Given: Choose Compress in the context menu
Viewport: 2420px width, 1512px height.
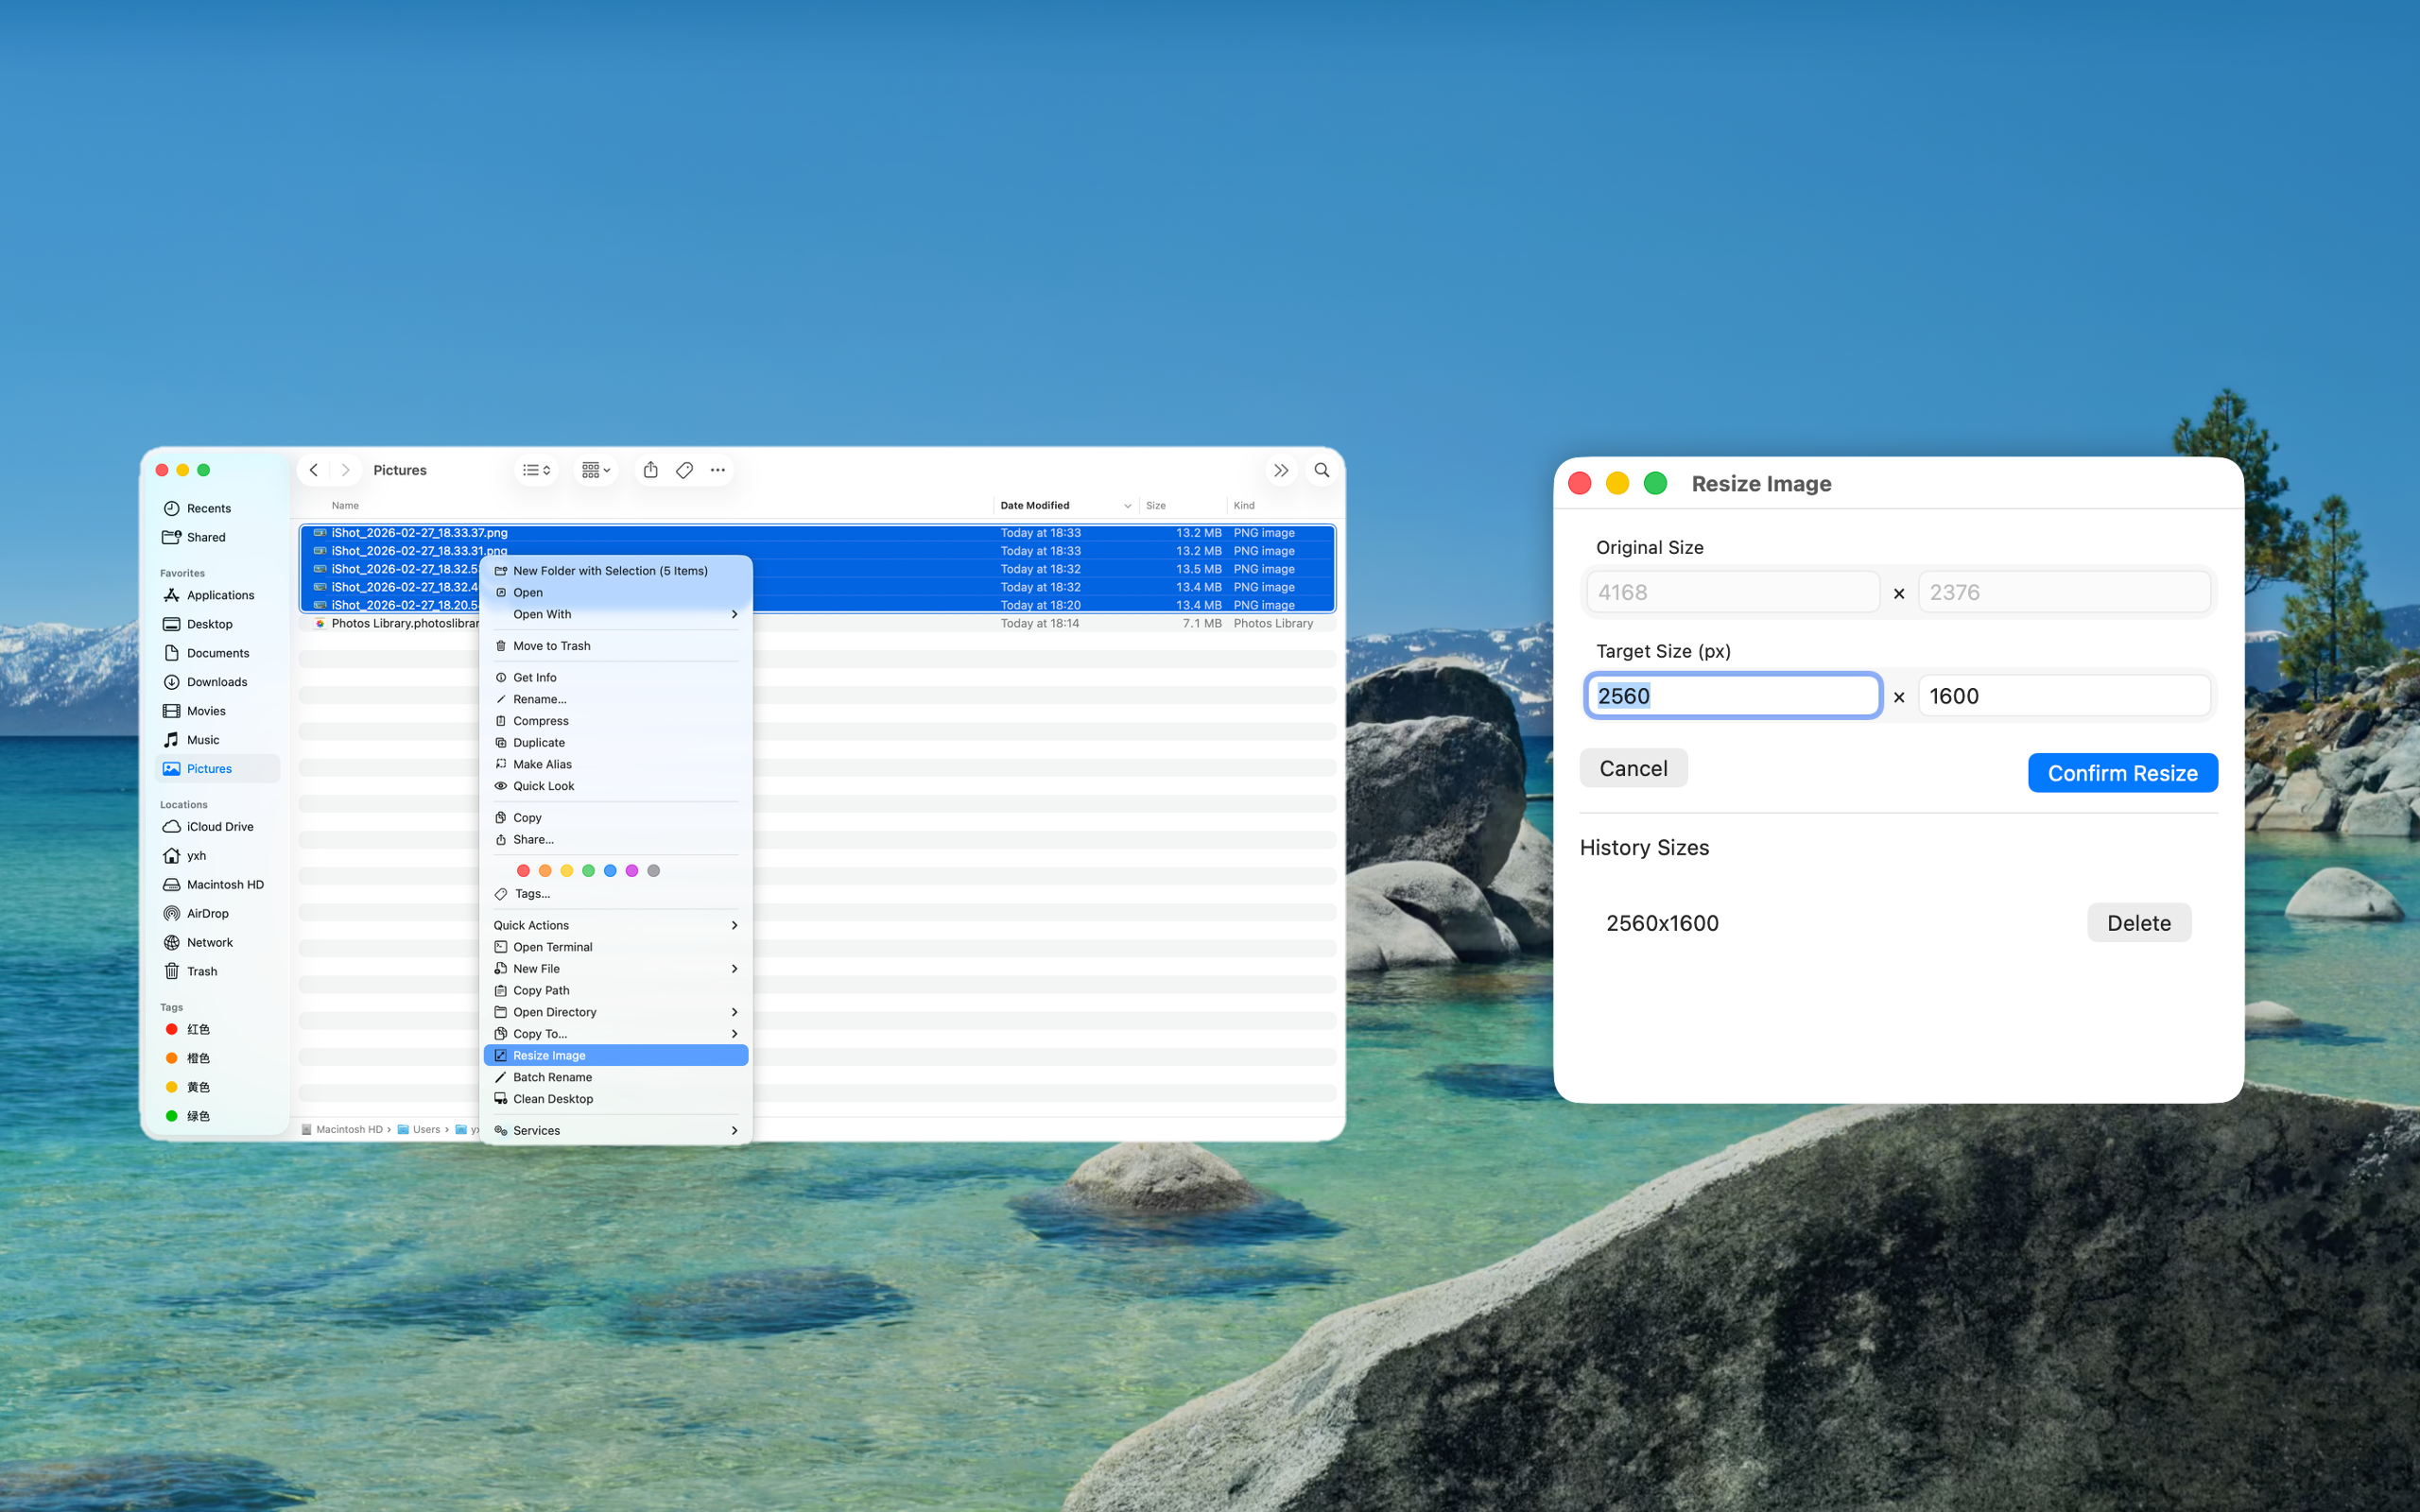Looking at the screenshot, I should 616,721.
